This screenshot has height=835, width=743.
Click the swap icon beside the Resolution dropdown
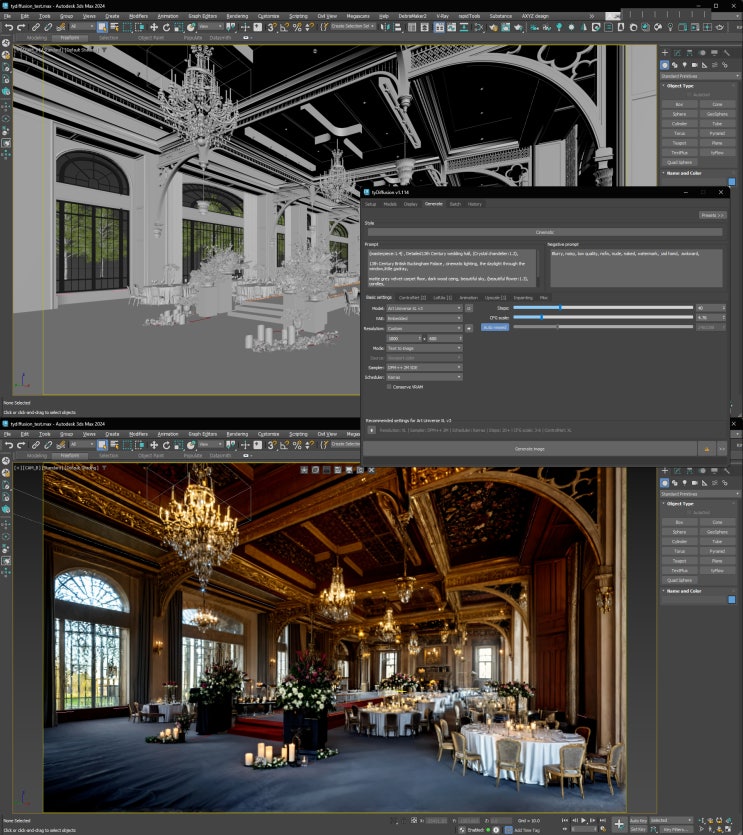click(469, 329)
